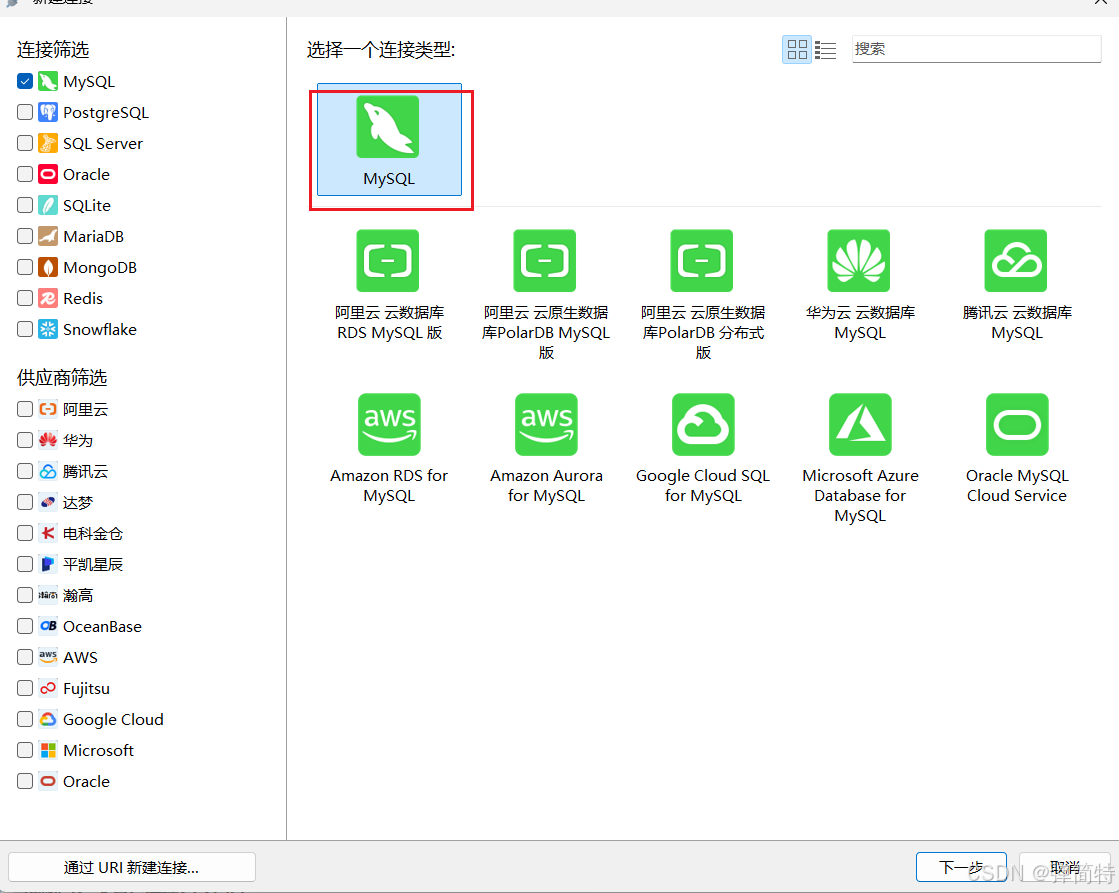Enable the 电科金仓 vendor filter
1119x893 pixels.
click(x=25, y=533)
